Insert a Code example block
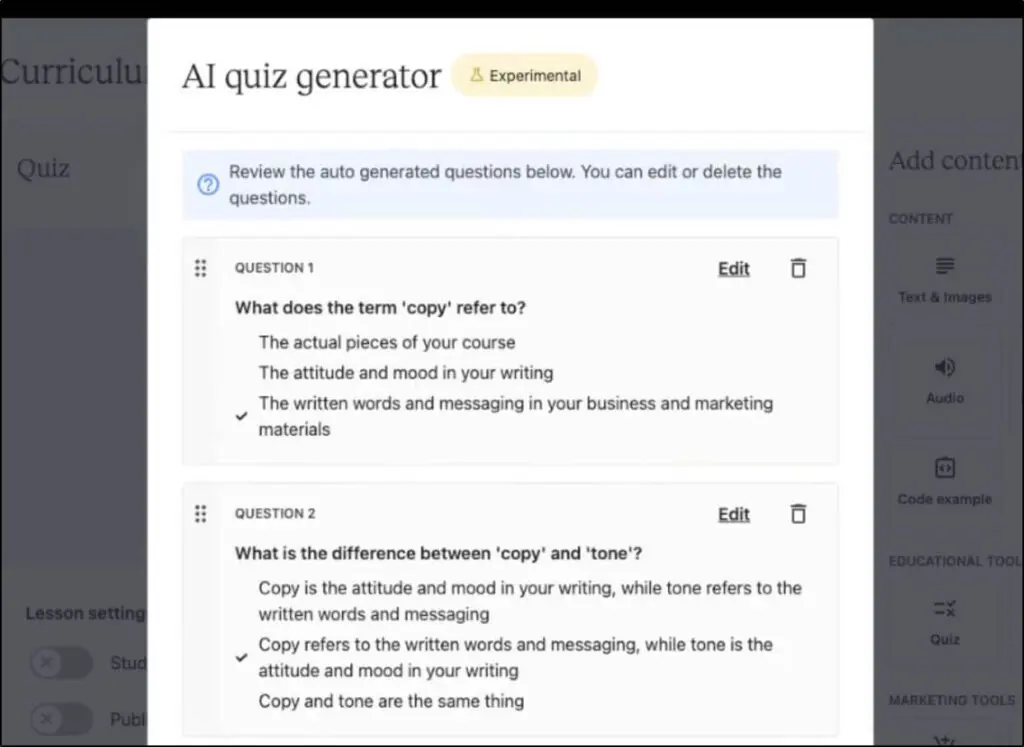Screen dimensions: 1024x747 pos(944,483)
